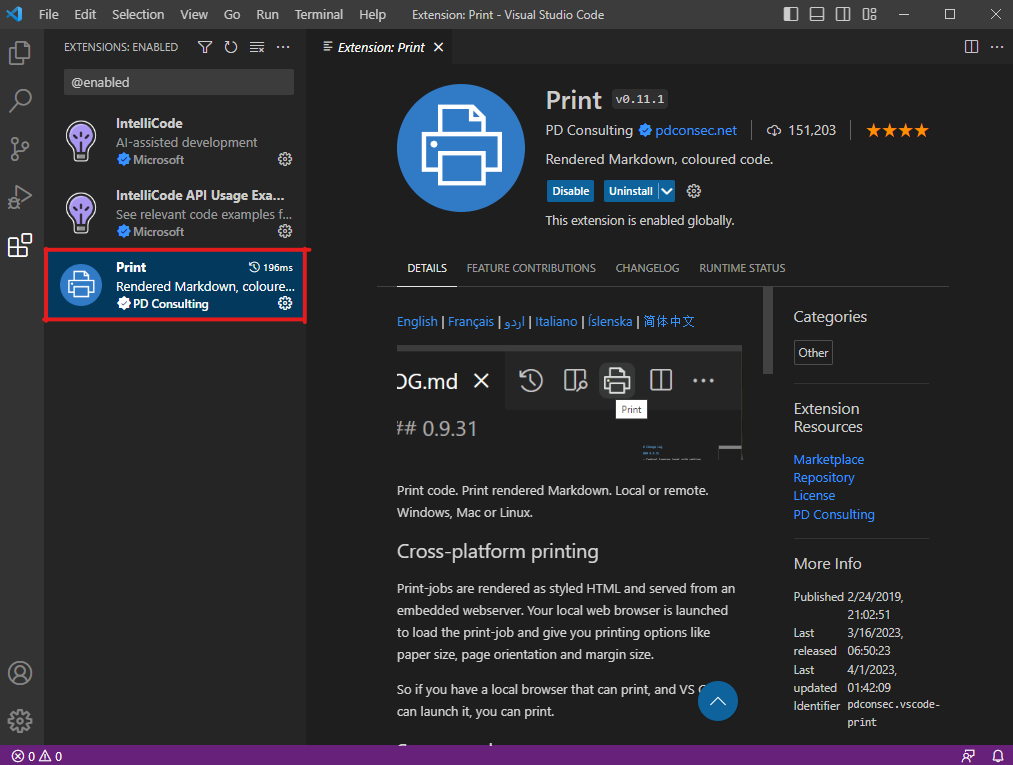Image resolution: width=1013 pixels, height=765 pixels.
Task: Uninstall the Print extension
Action: 630,191
